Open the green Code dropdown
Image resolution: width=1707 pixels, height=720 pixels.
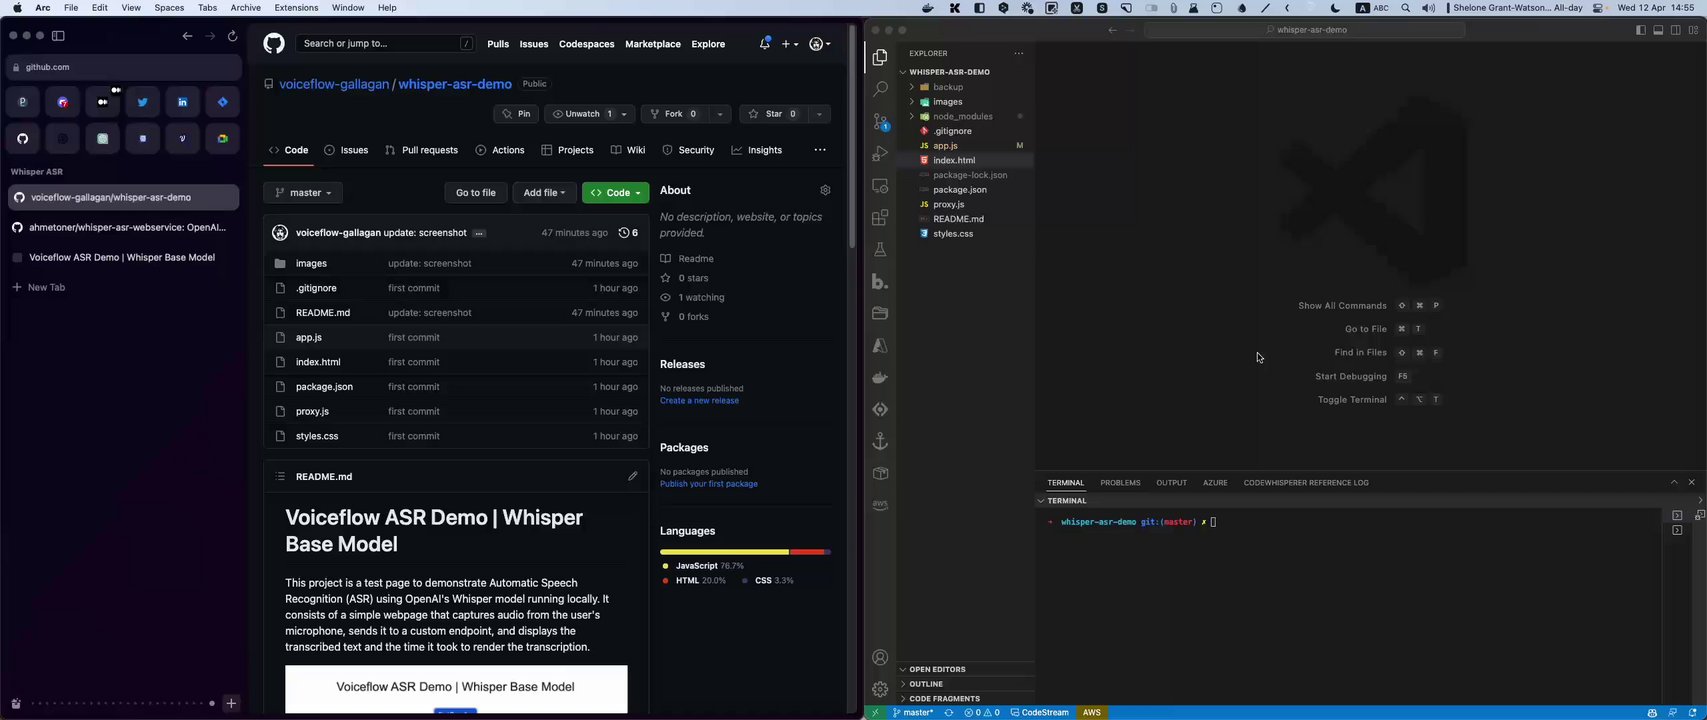(616, 193)
